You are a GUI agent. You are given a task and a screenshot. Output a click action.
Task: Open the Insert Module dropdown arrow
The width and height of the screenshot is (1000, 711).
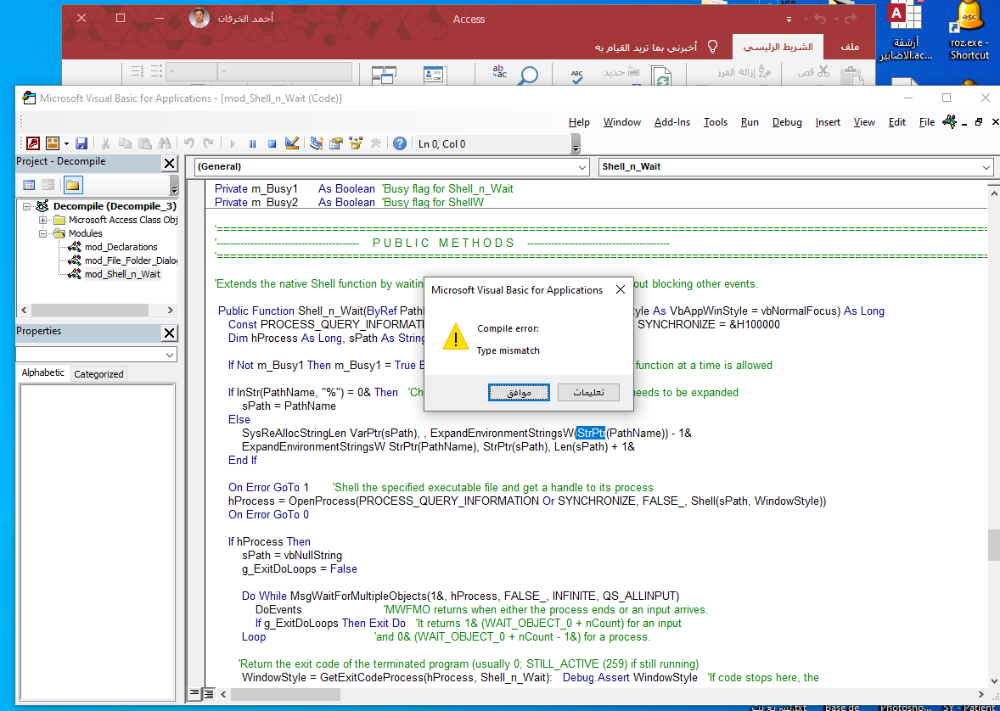pyautogui.click(x=66, y=143)
